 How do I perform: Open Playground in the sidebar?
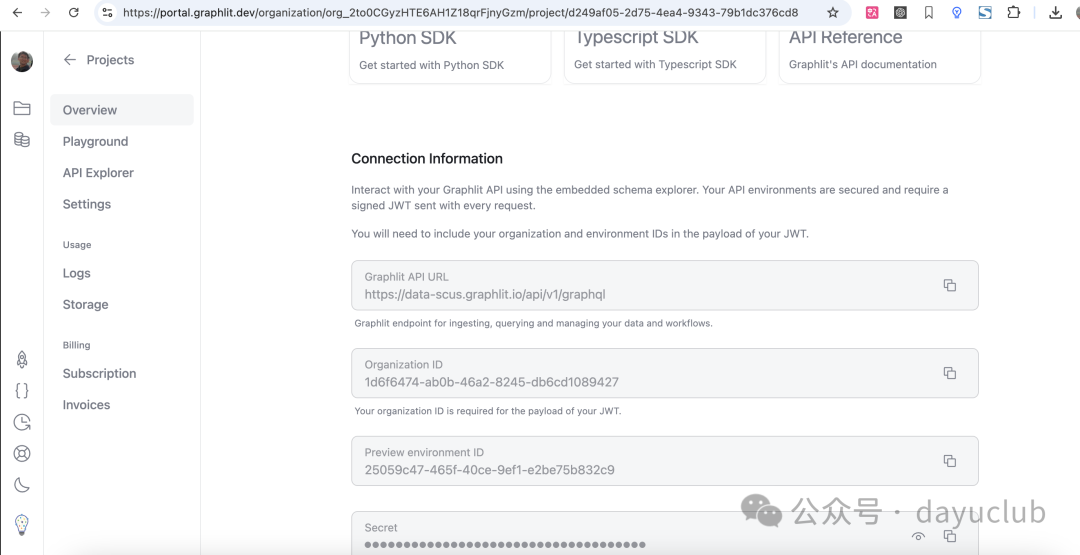point(95,142)
